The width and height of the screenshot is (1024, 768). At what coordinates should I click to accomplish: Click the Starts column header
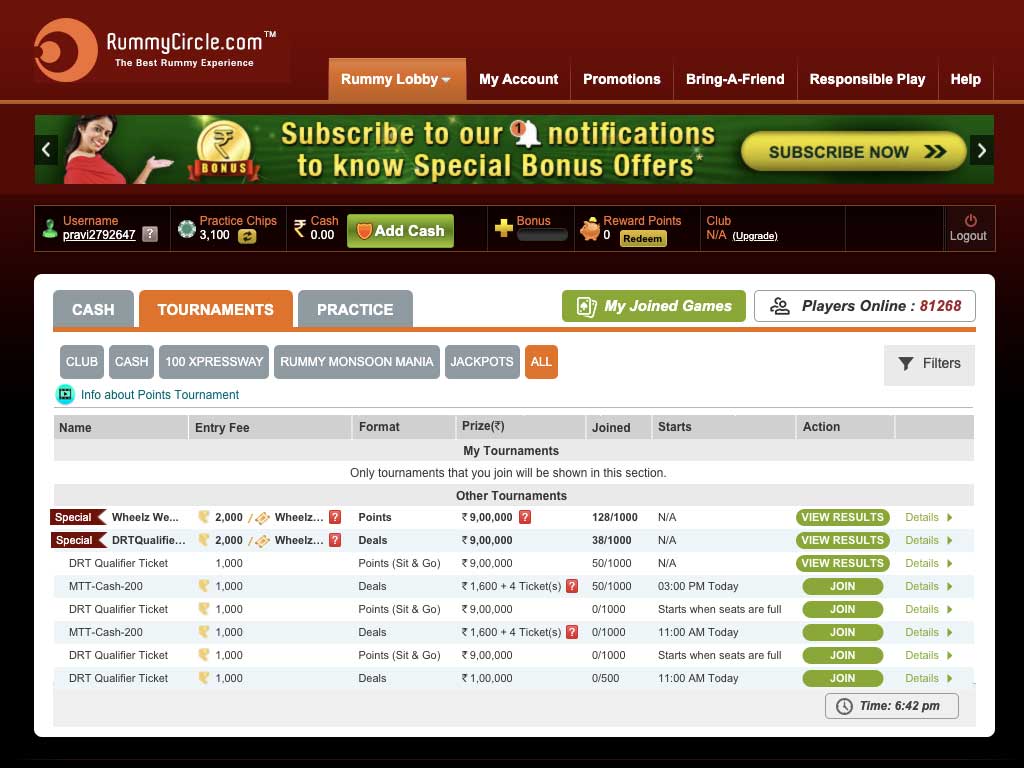click(x=724, y=427)
